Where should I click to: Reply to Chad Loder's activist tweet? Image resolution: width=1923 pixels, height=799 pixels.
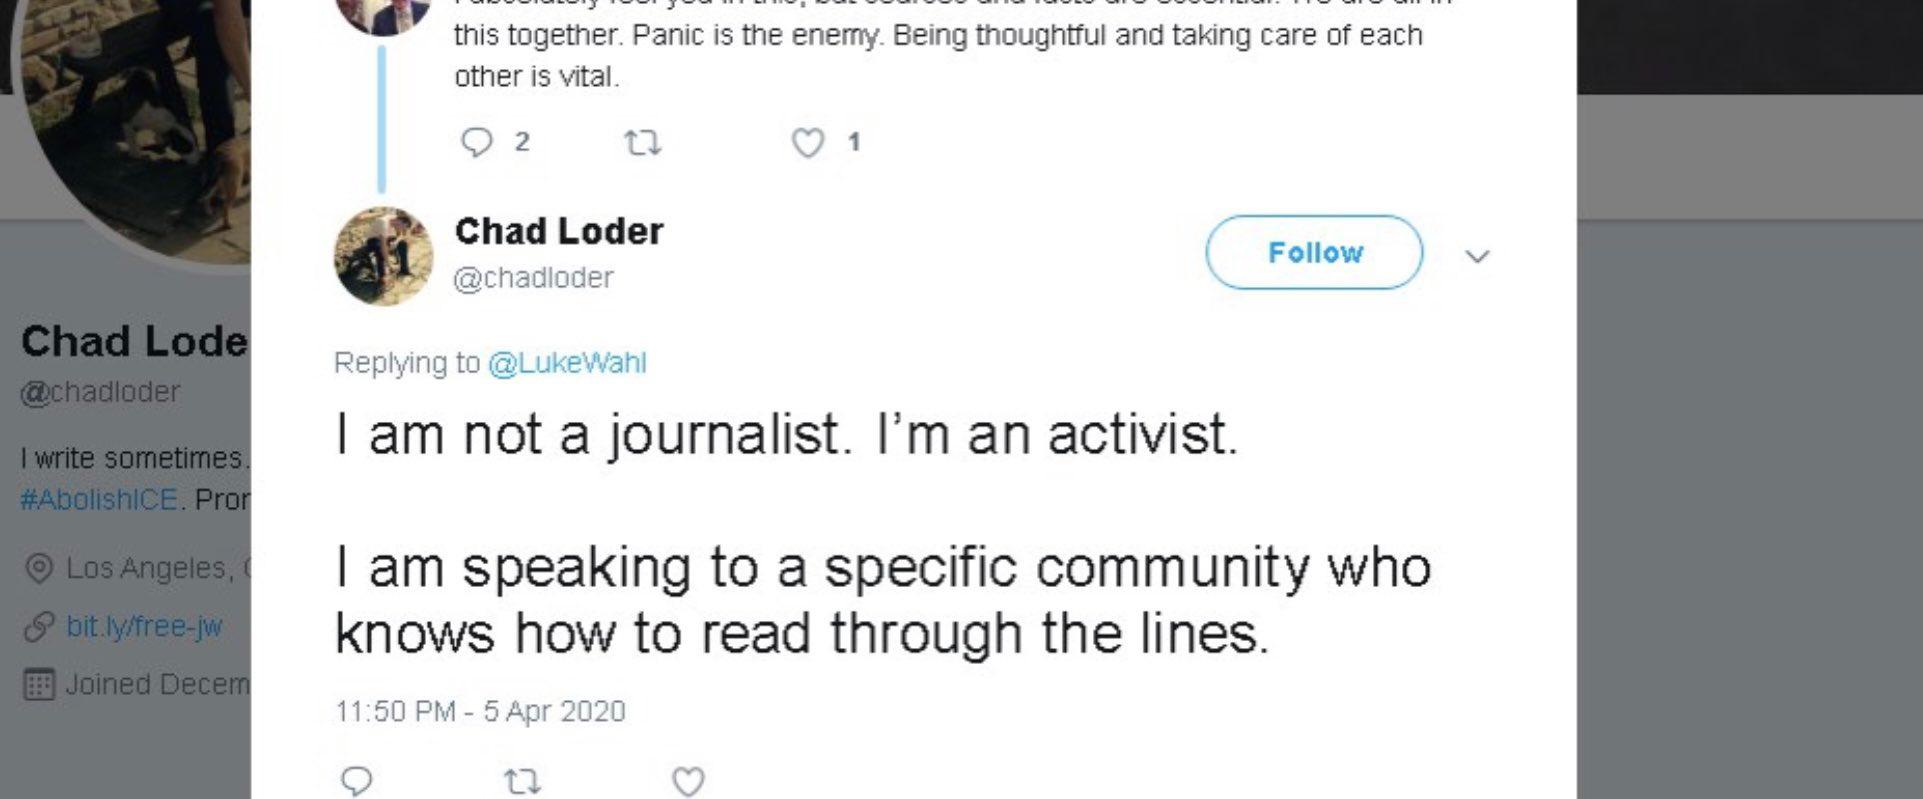pos(357,781)
